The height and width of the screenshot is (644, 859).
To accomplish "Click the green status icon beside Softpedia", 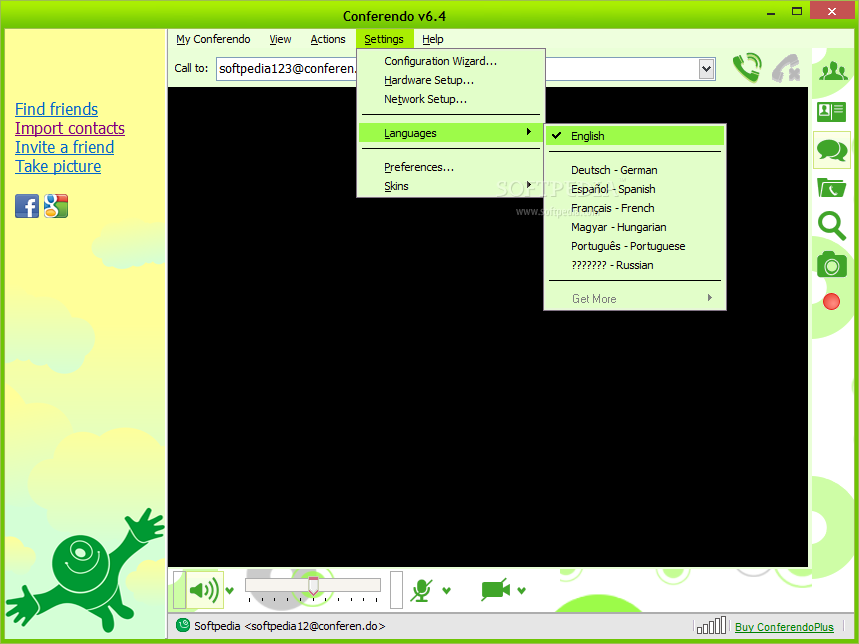I will [183, 625].
